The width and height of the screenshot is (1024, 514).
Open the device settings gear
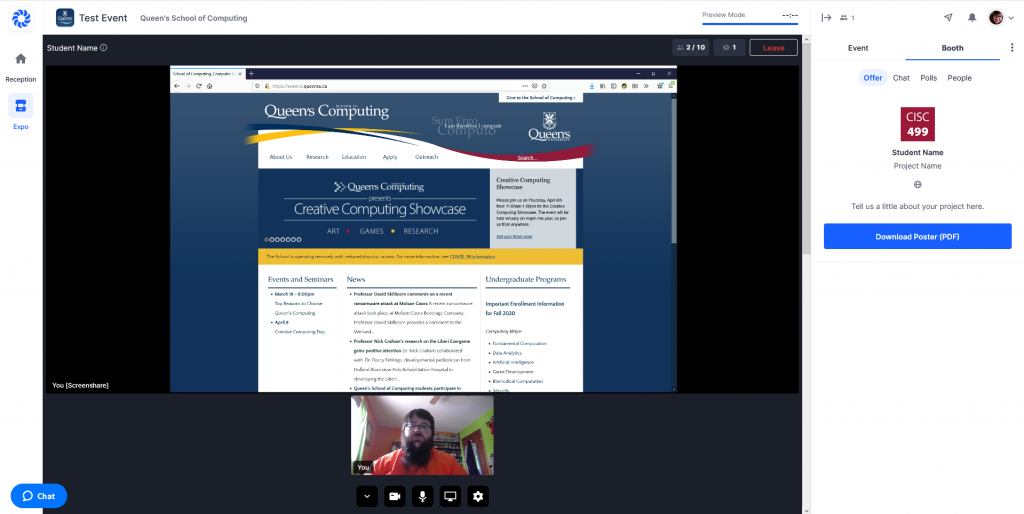pyautogui.click(x=478, y=496)
